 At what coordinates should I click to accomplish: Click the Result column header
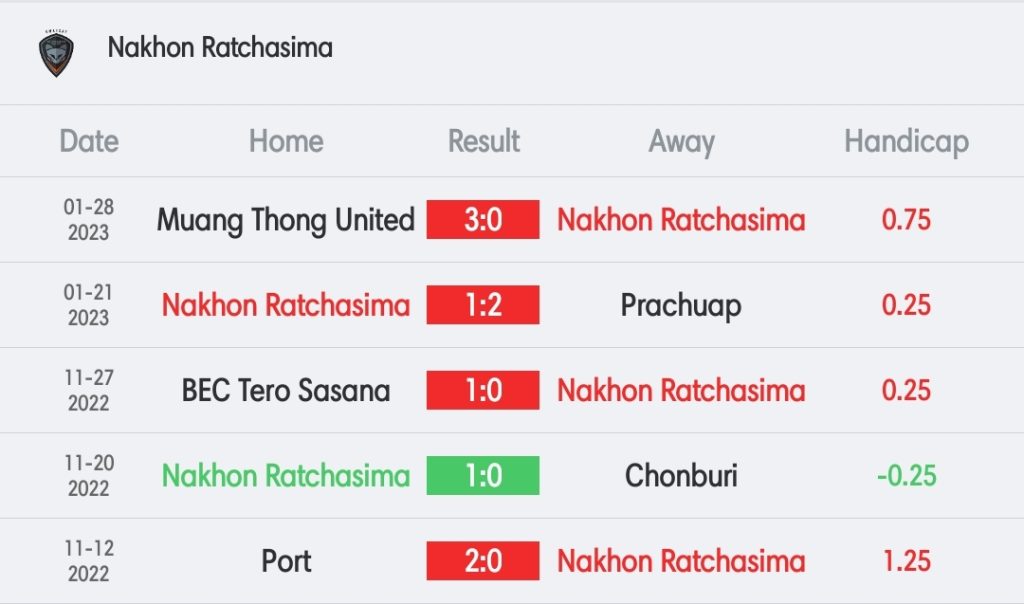(x=484, y=141)
